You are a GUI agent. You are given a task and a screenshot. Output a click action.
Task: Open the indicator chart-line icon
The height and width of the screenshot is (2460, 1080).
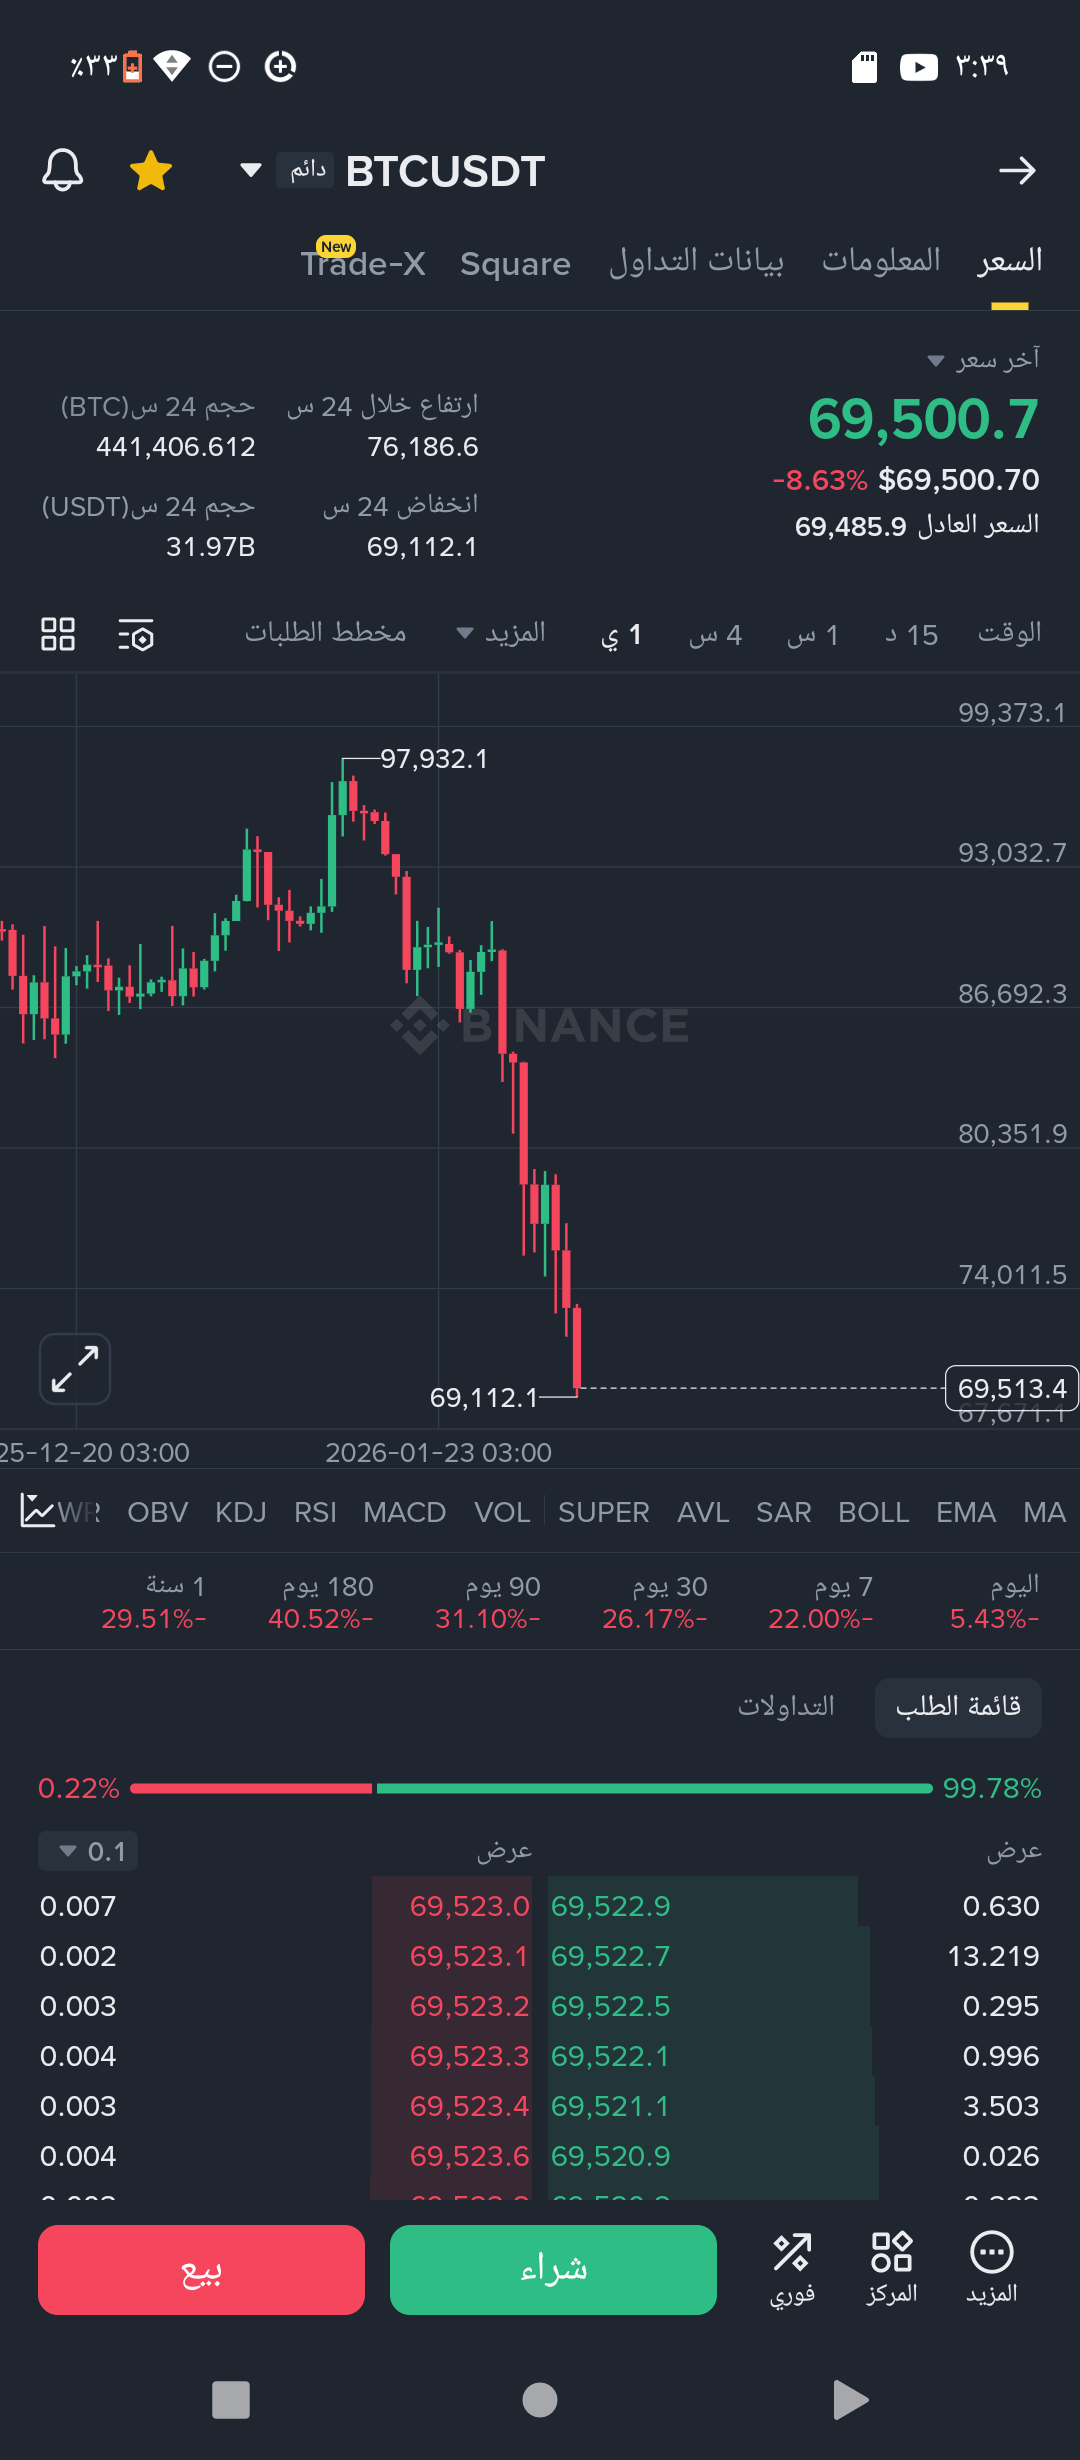pyautogui.click(x=37, y=1511)
